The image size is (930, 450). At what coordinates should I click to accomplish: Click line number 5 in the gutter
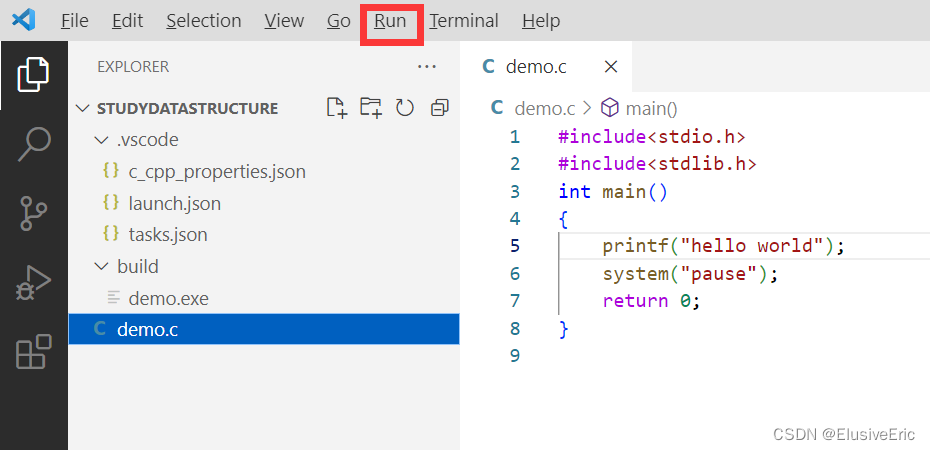pyautogui.click(x=514, y=246)
